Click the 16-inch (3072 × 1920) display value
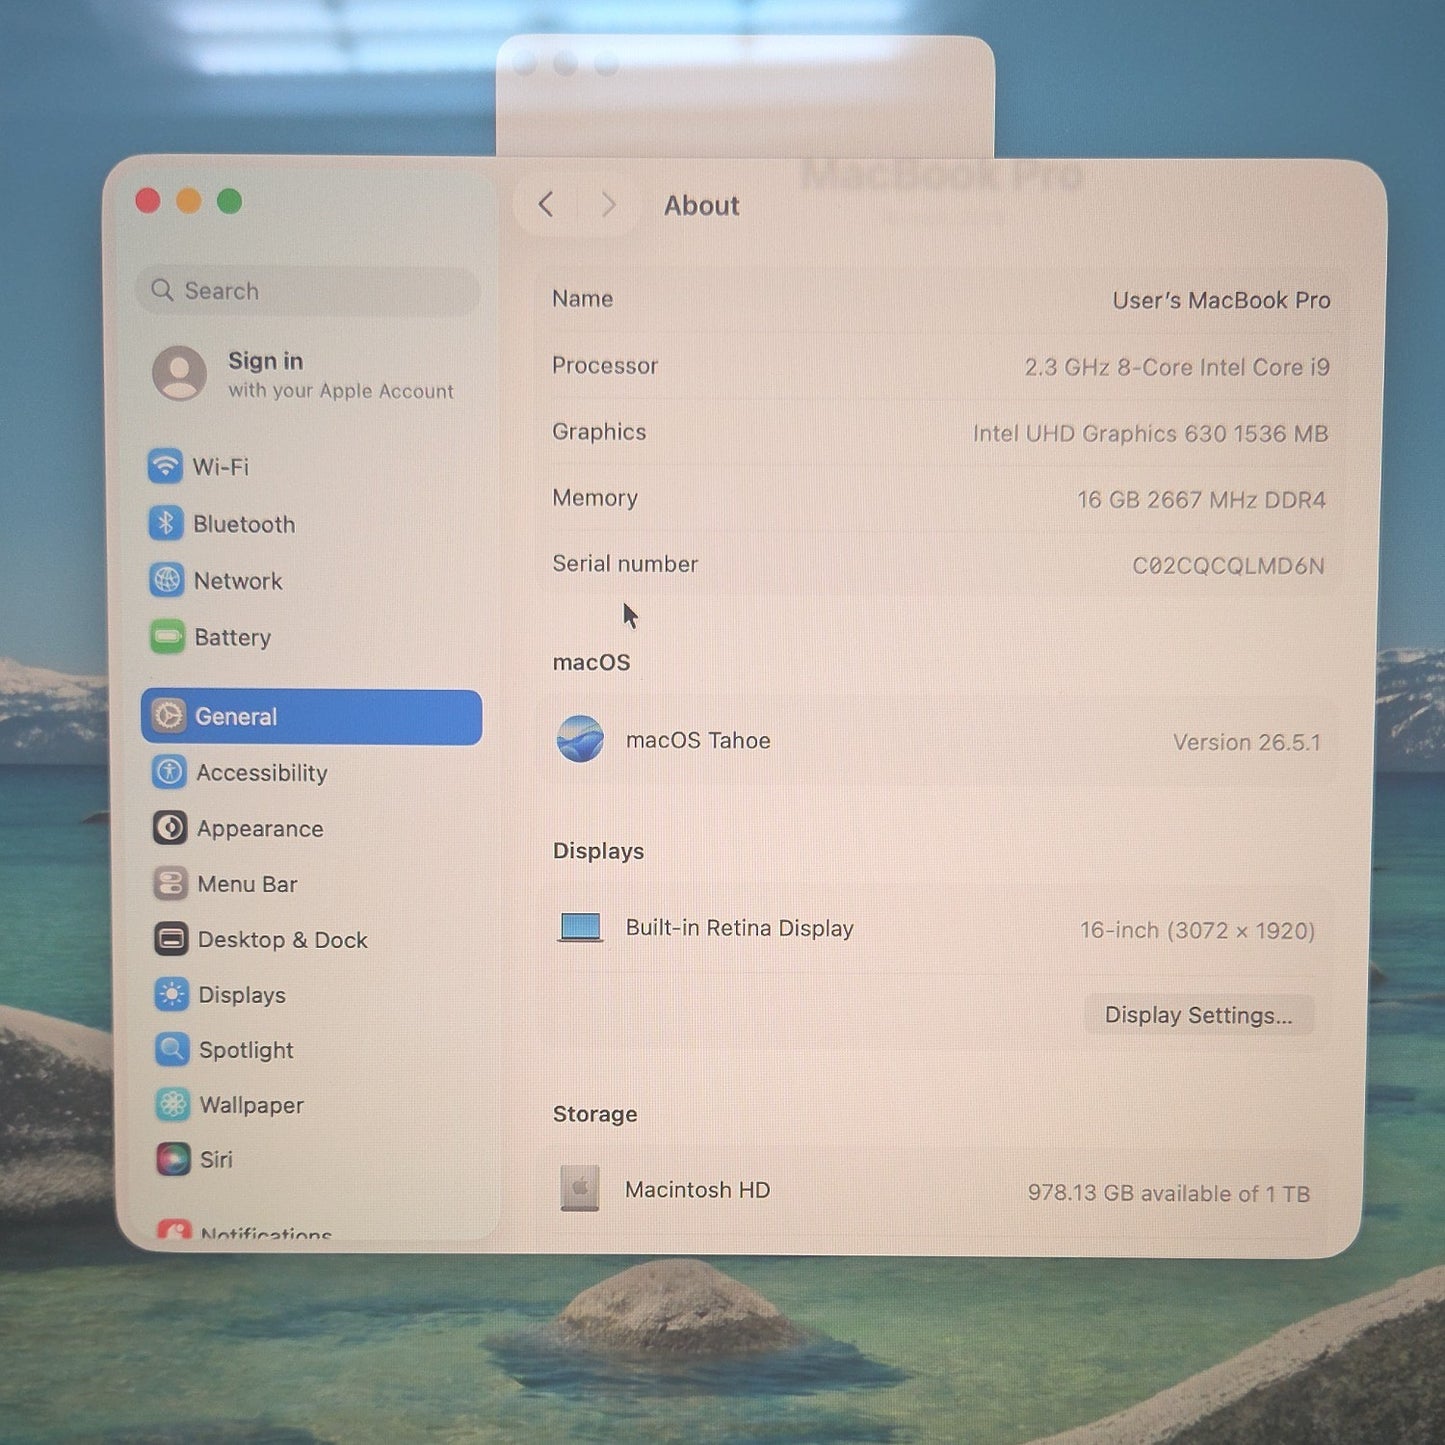Viewport: 1445px width, 1445px height. [x=1197, y=930]
